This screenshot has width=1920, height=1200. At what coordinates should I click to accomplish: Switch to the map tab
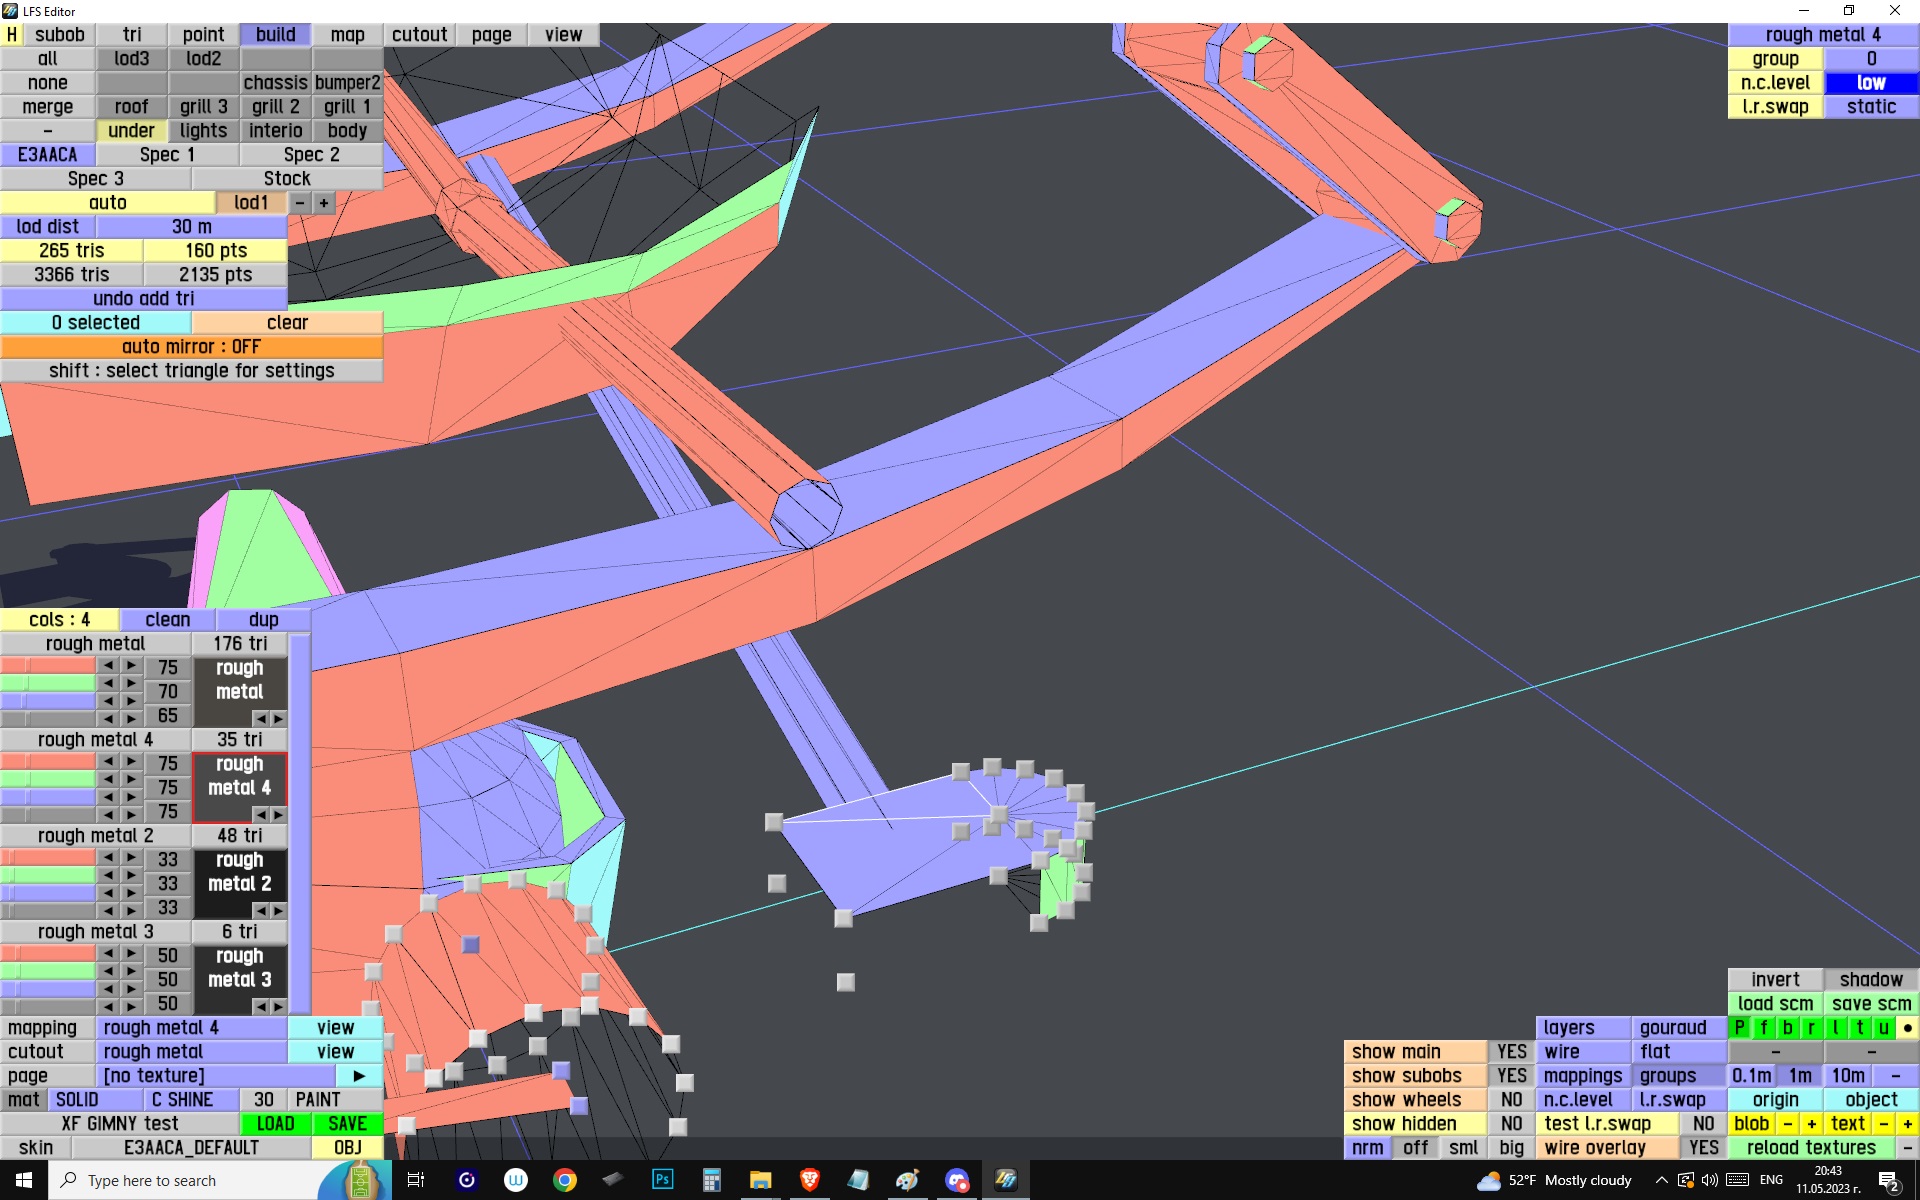click(x=347, y=35)
